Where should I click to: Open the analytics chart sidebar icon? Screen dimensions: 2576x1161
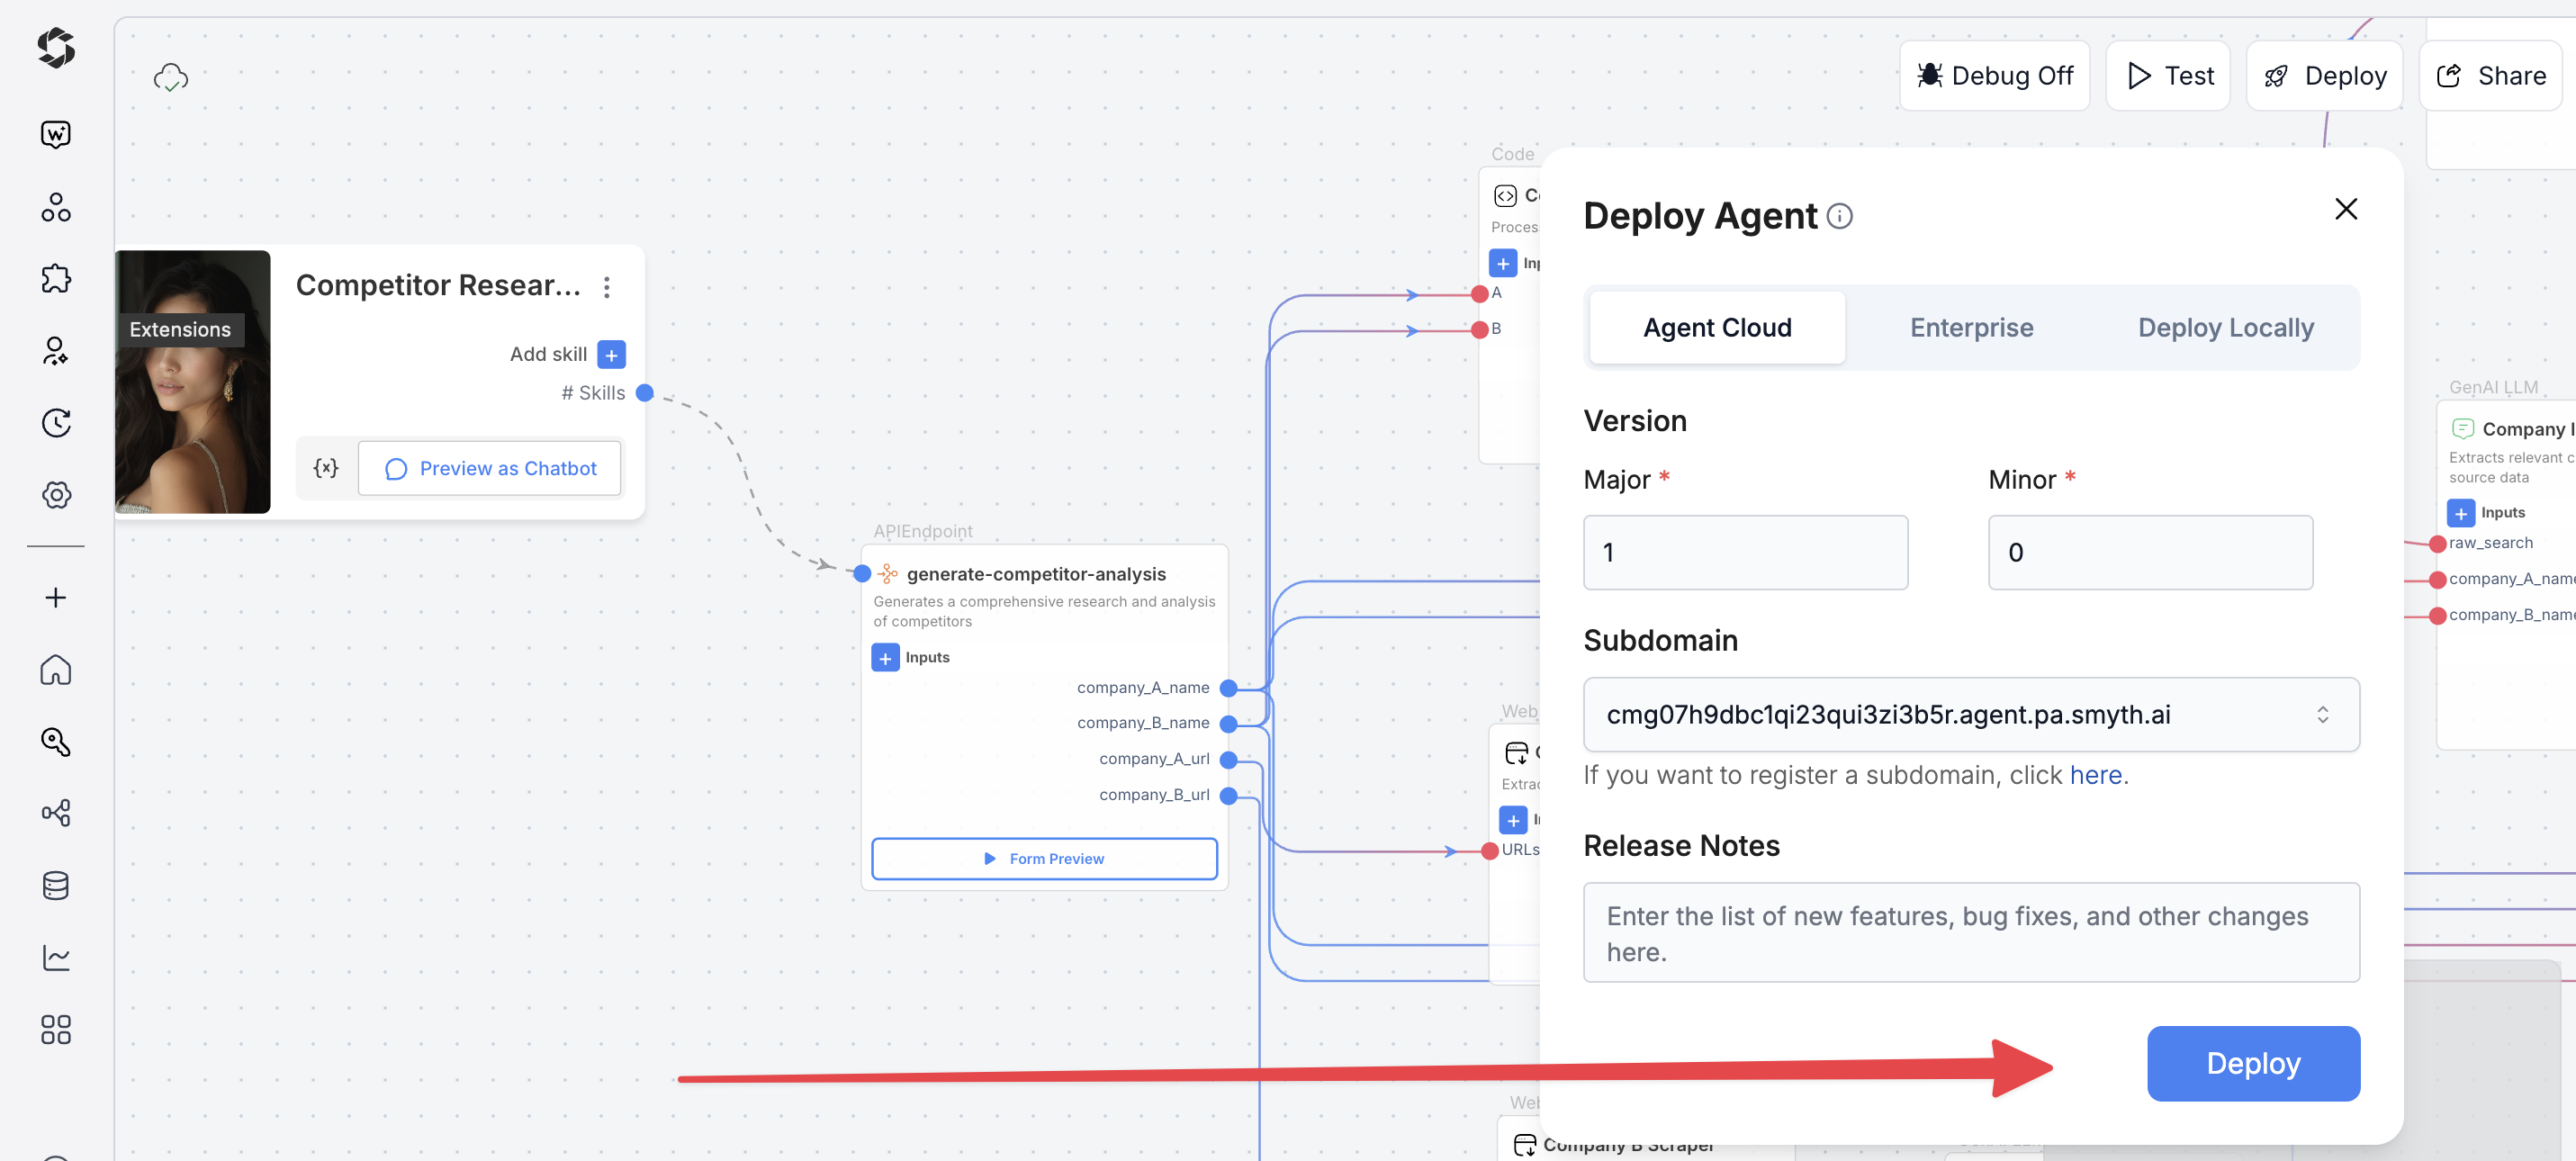56,957
